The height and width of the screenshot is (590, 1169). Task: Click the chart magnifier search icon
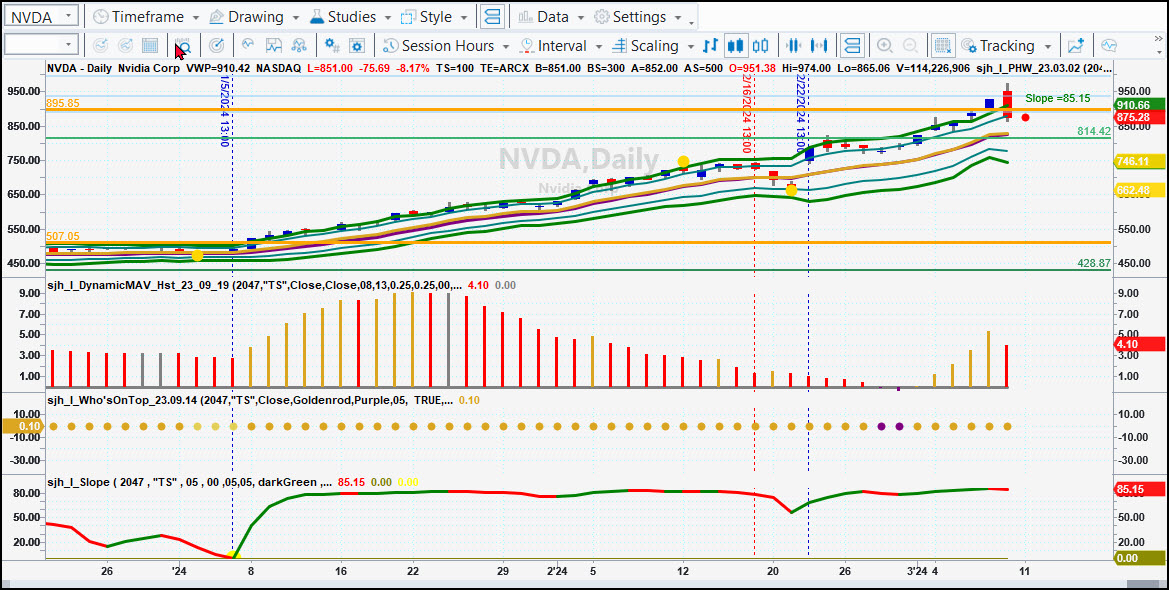[x=183, y=45]
